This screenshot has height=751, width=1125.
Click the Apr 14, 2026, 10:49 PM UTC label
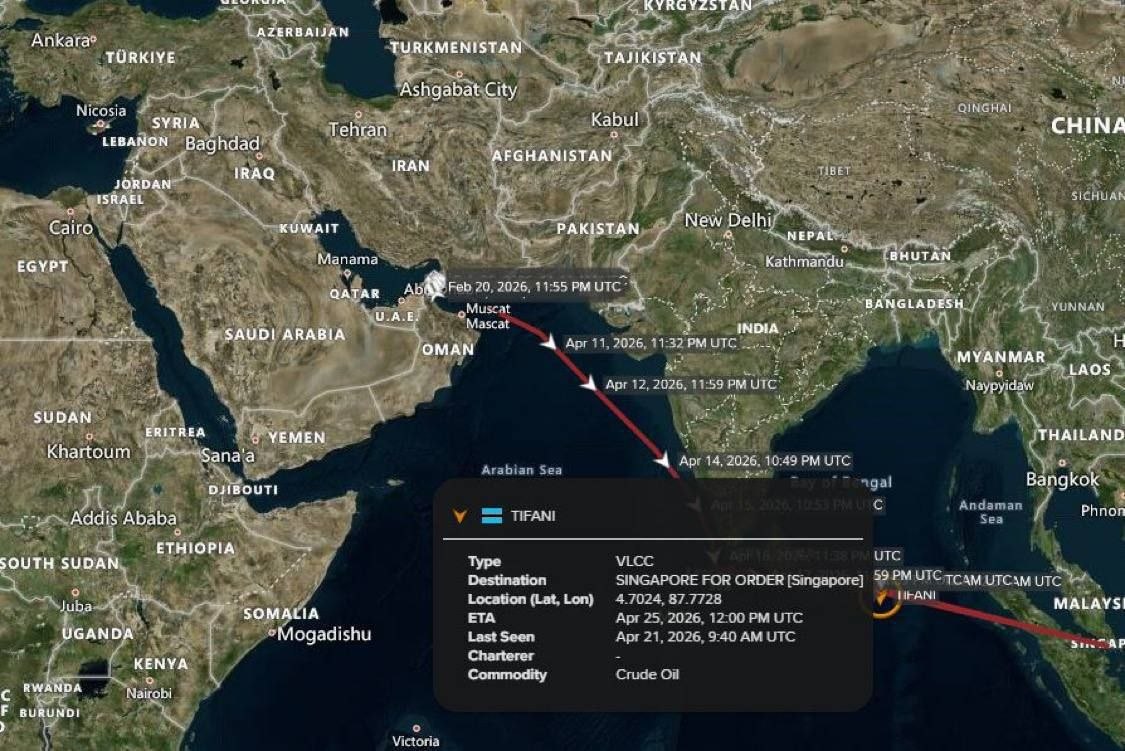click(x=765, y=460)
